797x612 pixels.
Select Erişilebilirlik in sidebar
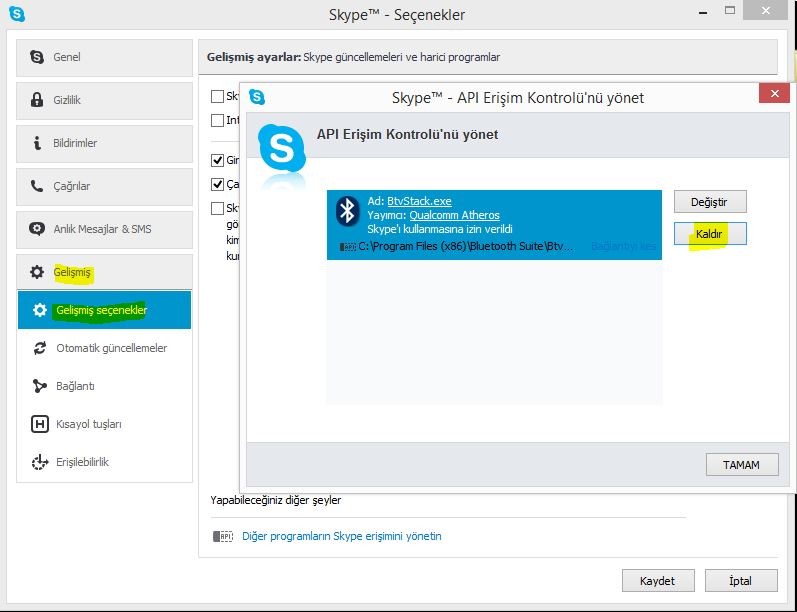coord(104,462)
